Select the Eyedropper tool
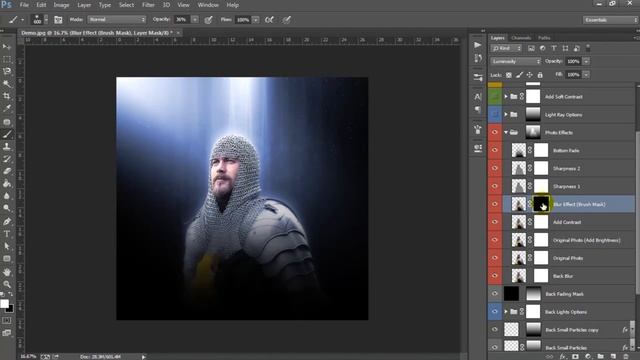Image resolution: width=640 pixels, height=360 pixels. tap(7, 109)
